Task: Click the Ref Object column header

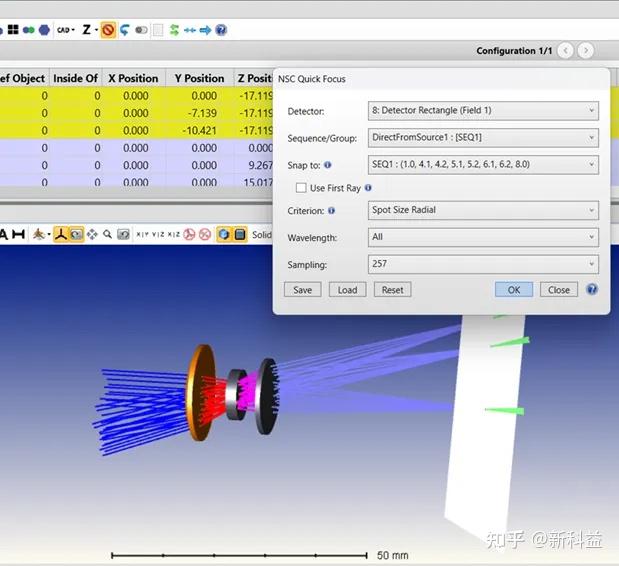Action: [22, 78]
